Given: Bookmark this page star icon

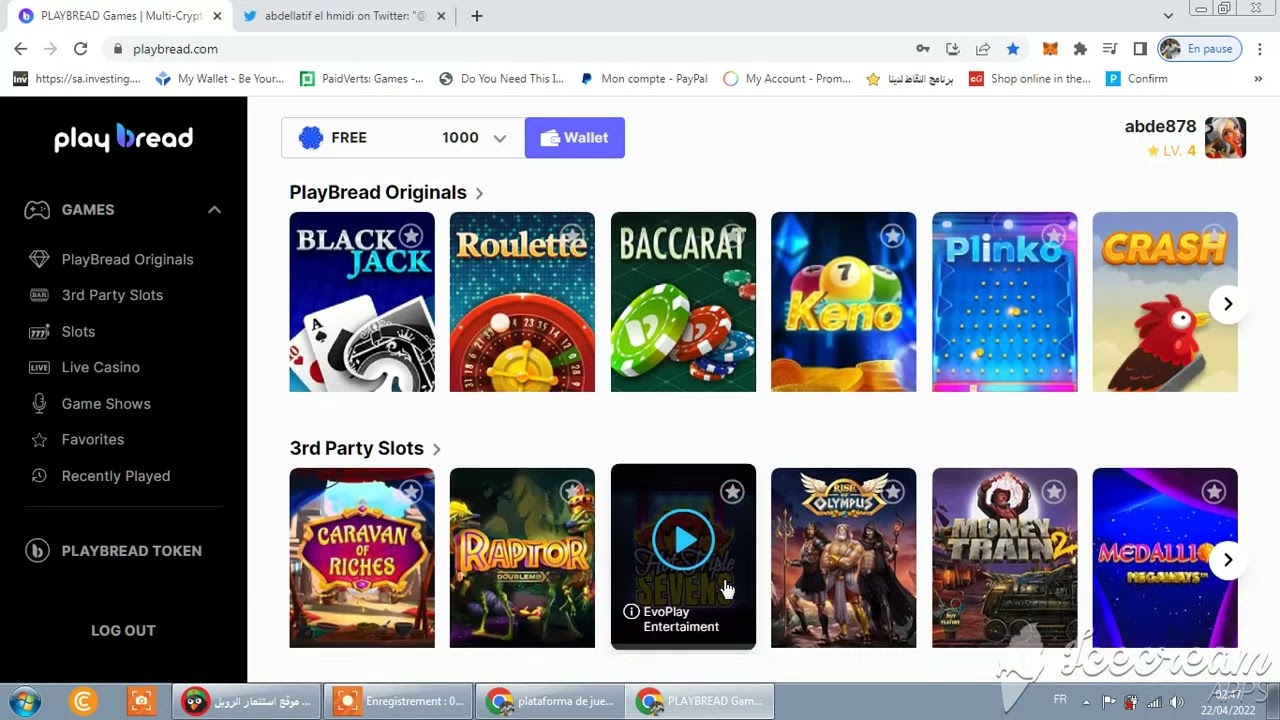Looking at the screenshot, I should 1013,49.
